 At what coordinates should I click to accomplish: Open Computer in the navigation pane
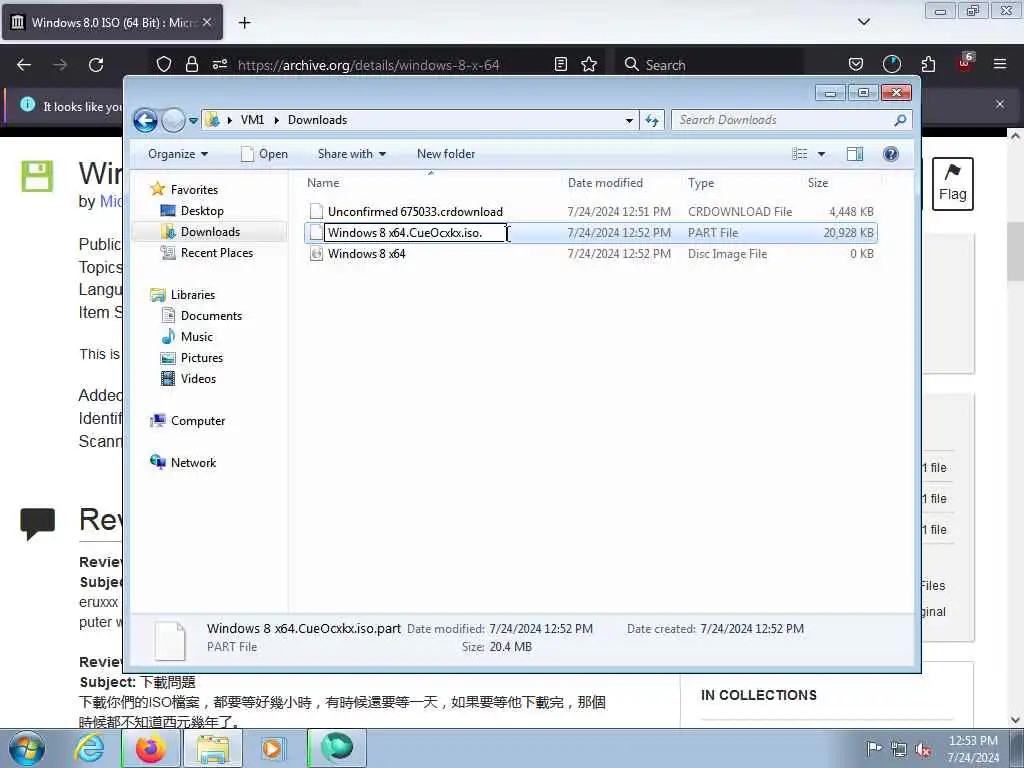tap(197, 421)
